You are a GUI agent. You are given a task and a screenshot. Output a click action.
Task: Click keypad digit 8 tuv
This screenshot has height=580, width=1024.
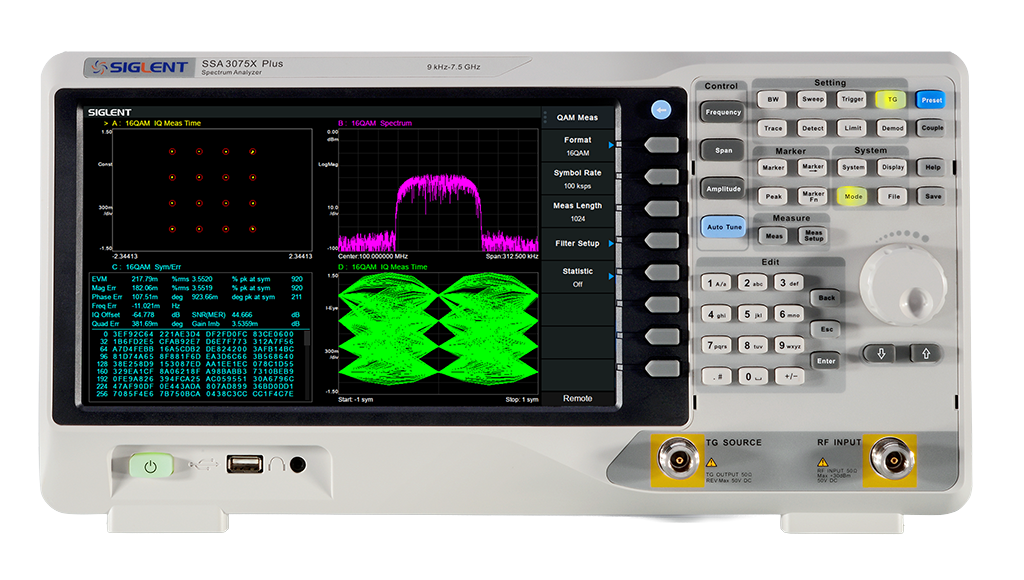[752, 345]
